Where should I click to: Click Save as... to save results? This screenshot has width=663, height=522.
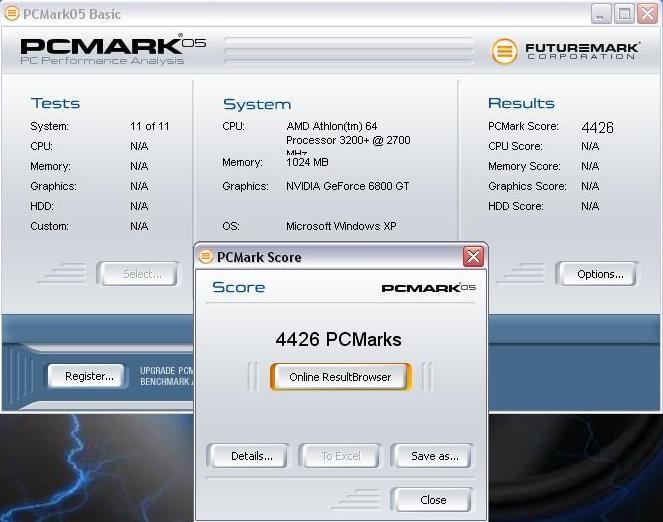click(434, 456)
